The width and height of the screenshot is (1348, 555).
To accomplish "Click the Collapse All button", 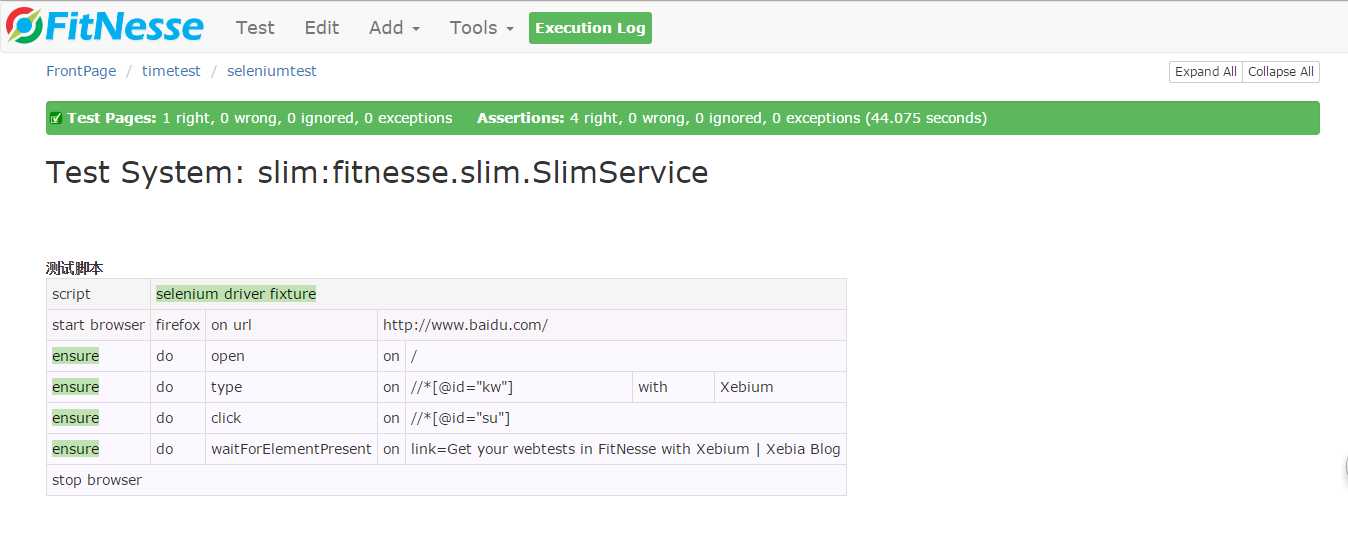I will [1281, 72].
